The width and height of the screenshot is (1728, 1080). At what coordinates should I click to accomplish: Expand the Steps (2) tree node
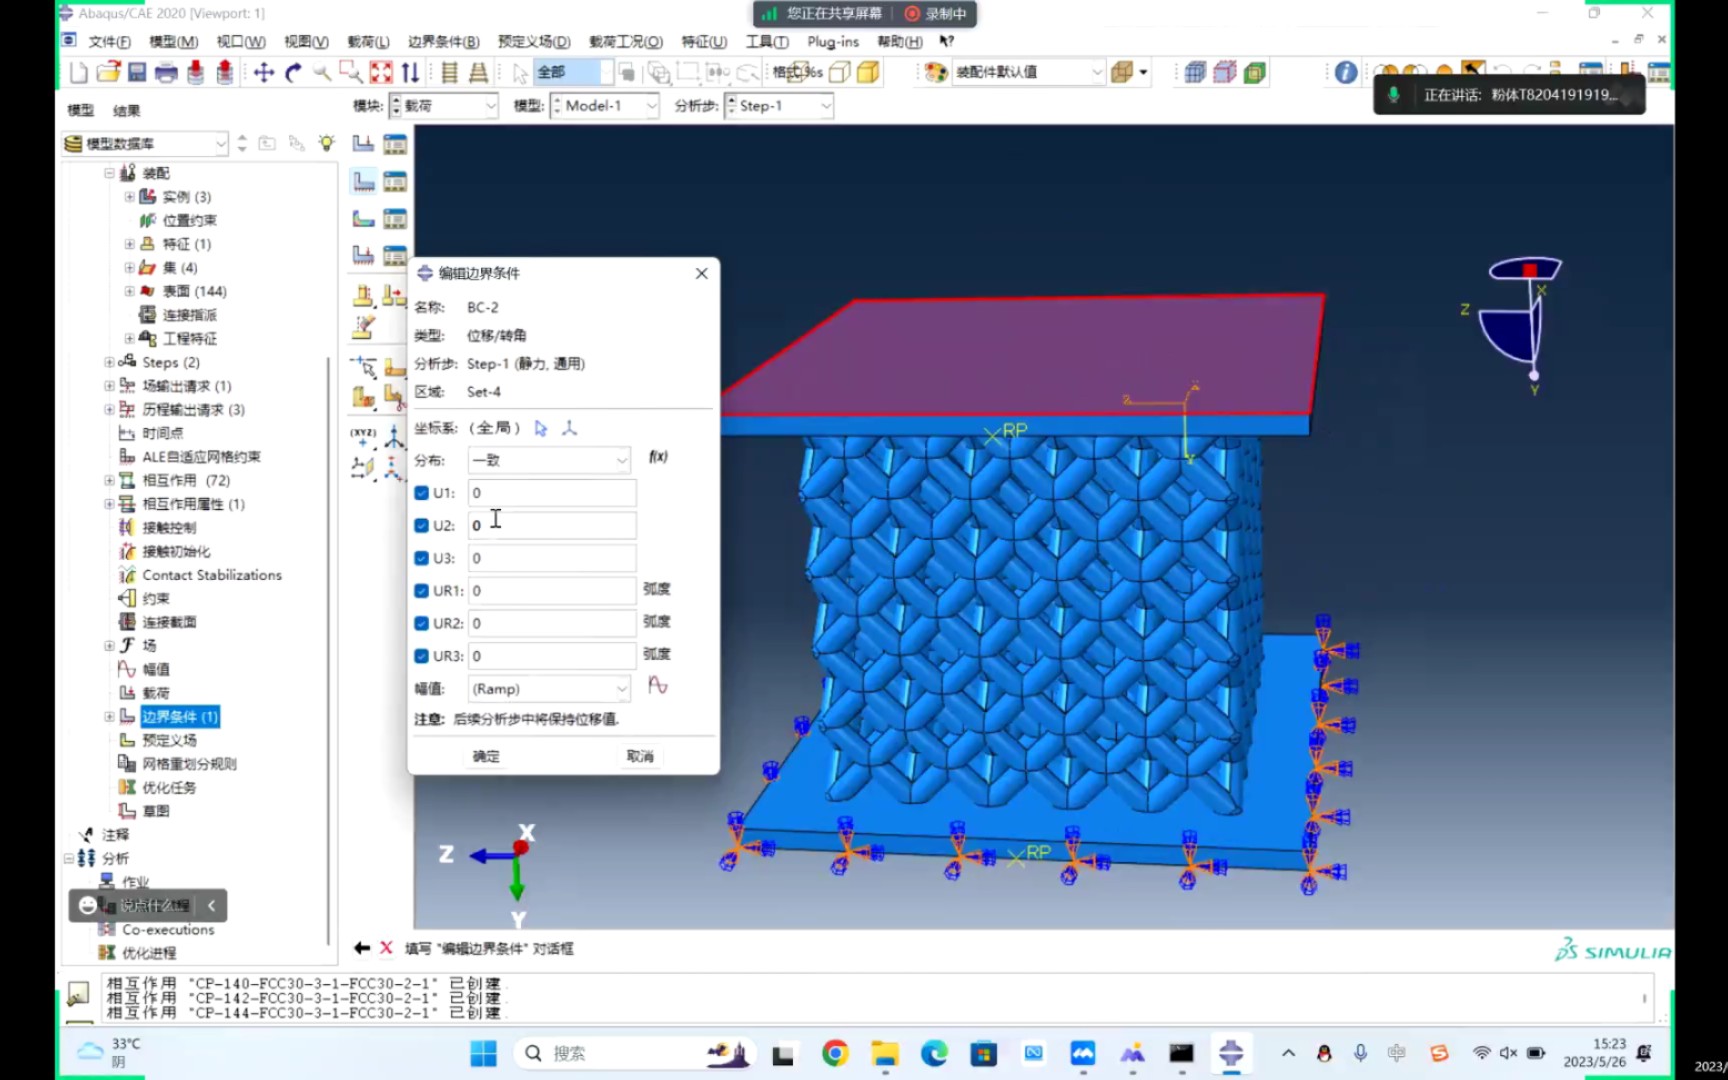[x=109, y=362]
